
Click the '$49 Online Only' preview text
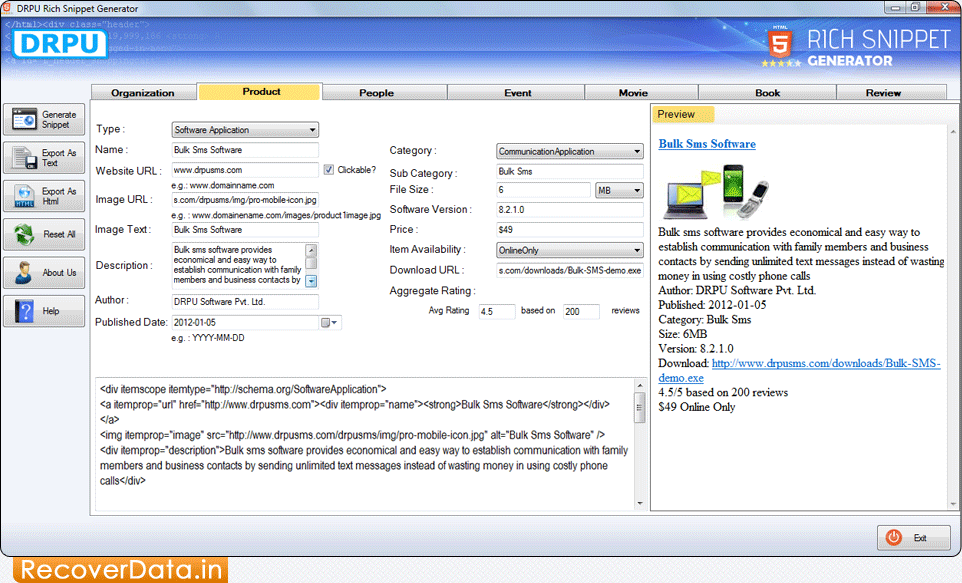click(696, 407)
